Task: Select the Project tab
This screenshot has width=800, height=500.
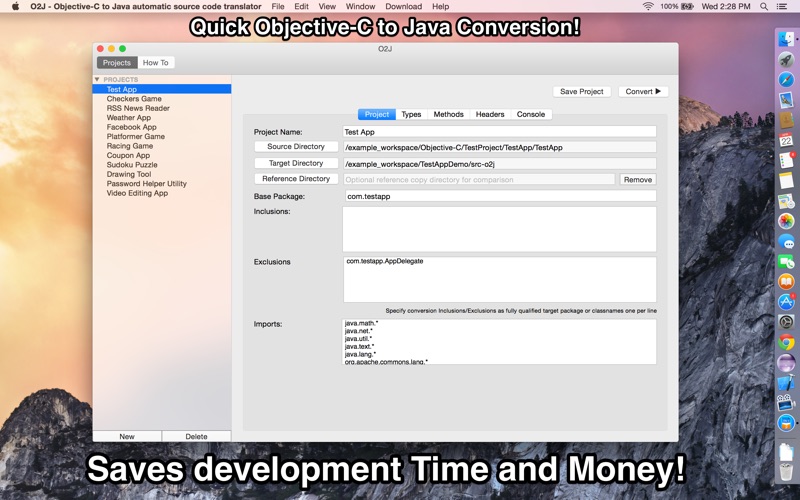Action: [x=377, y=114]
